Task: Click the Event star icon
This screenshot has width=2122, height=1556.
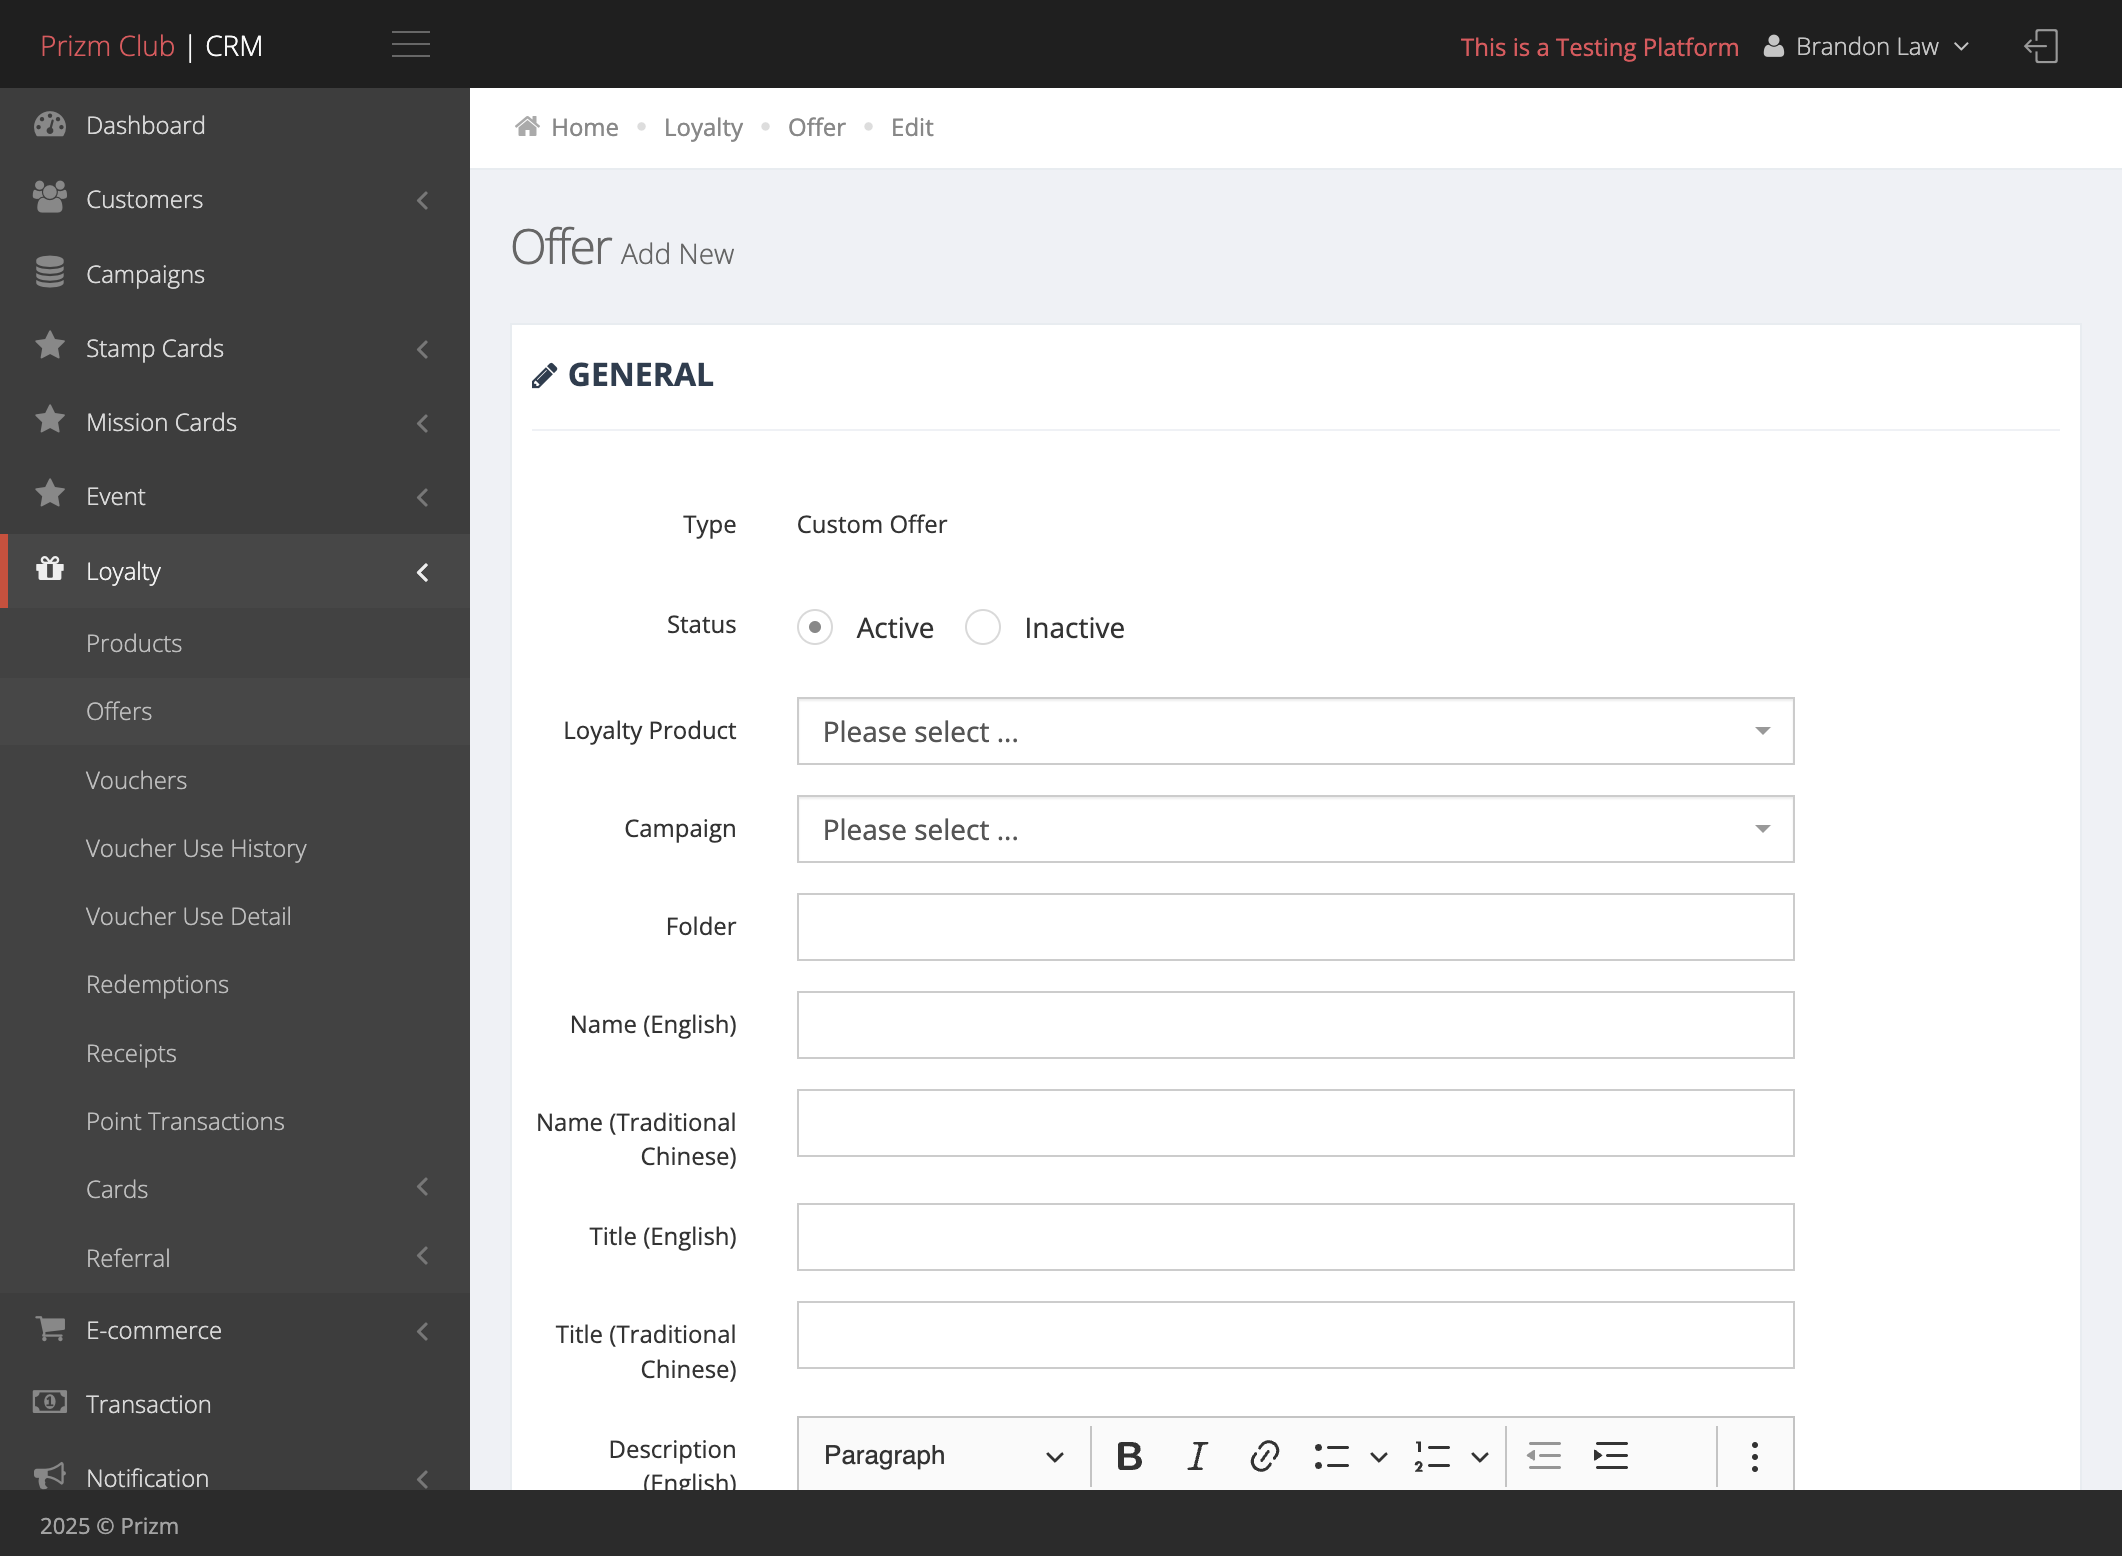Action: coord(50,494)
